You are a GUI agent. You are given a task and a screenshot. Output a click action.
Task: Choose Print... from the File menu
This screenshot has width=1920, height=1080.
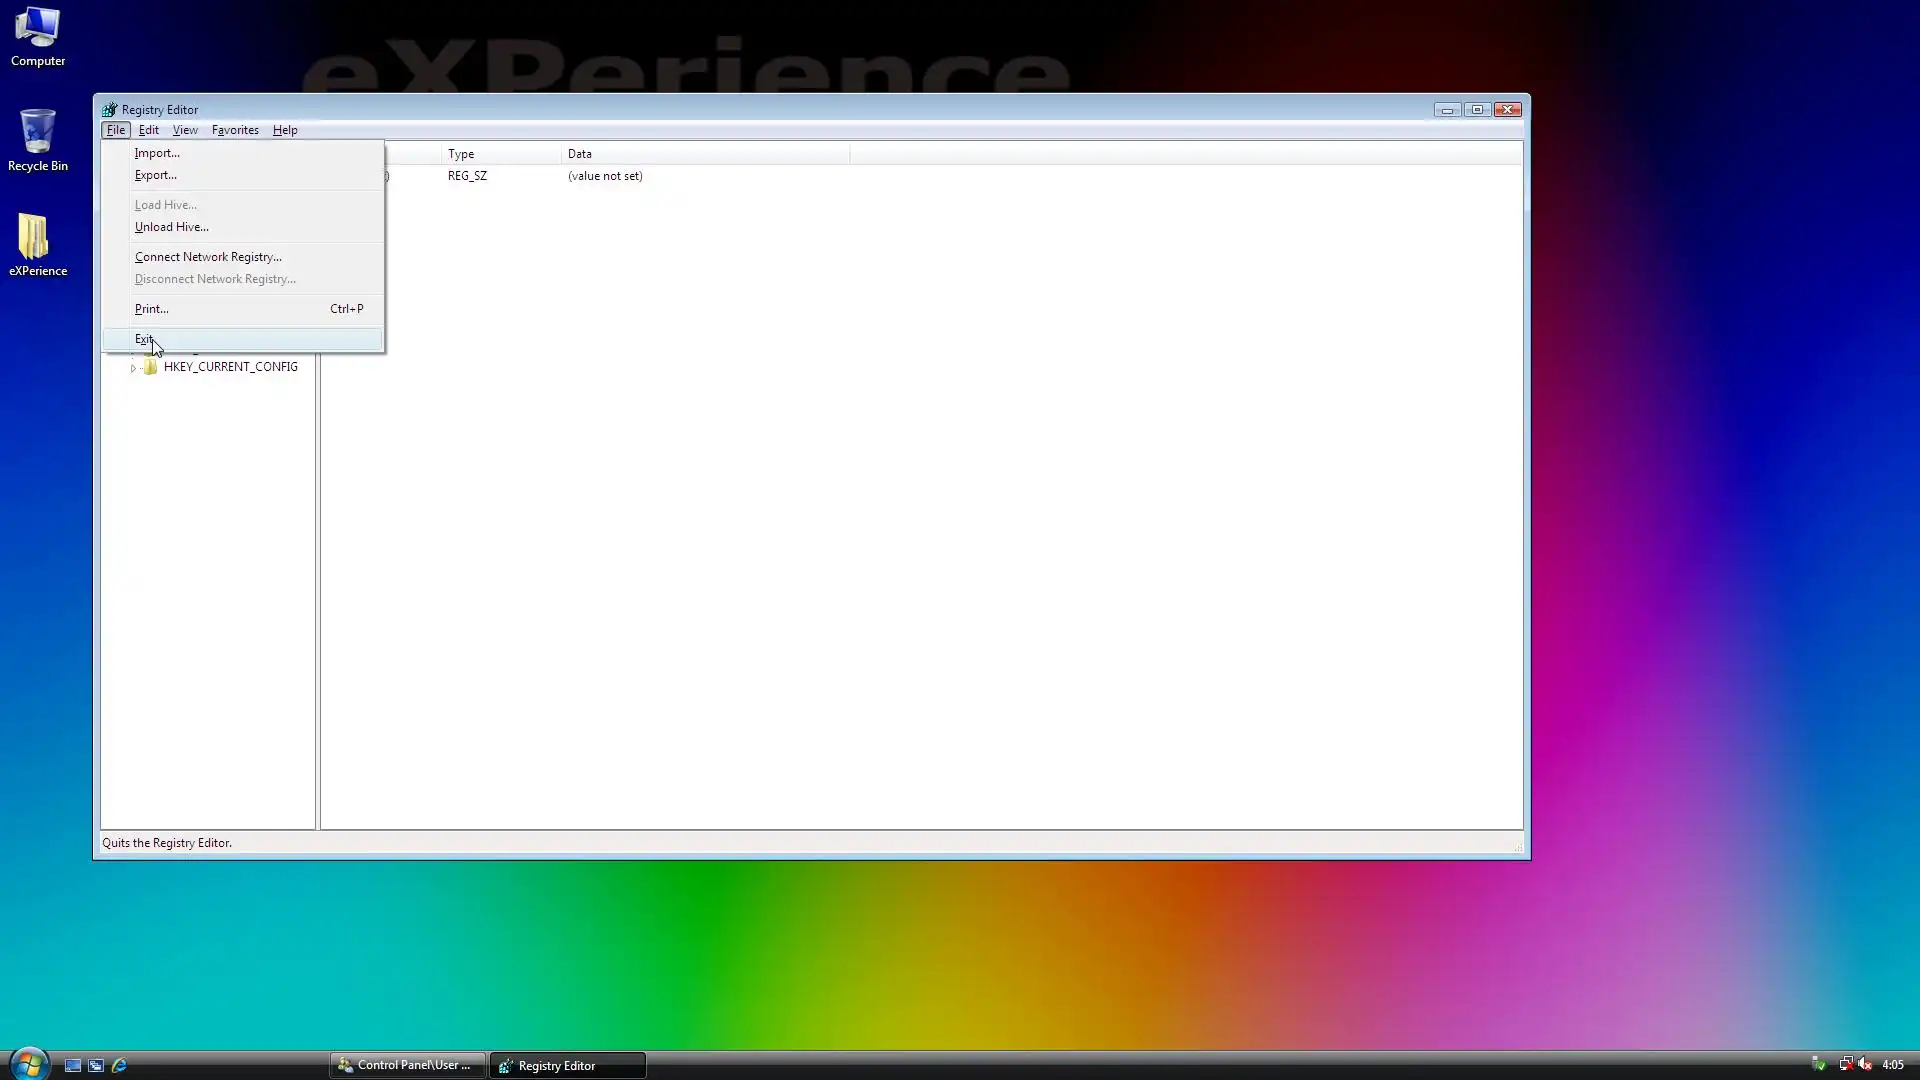click(151, 309)
